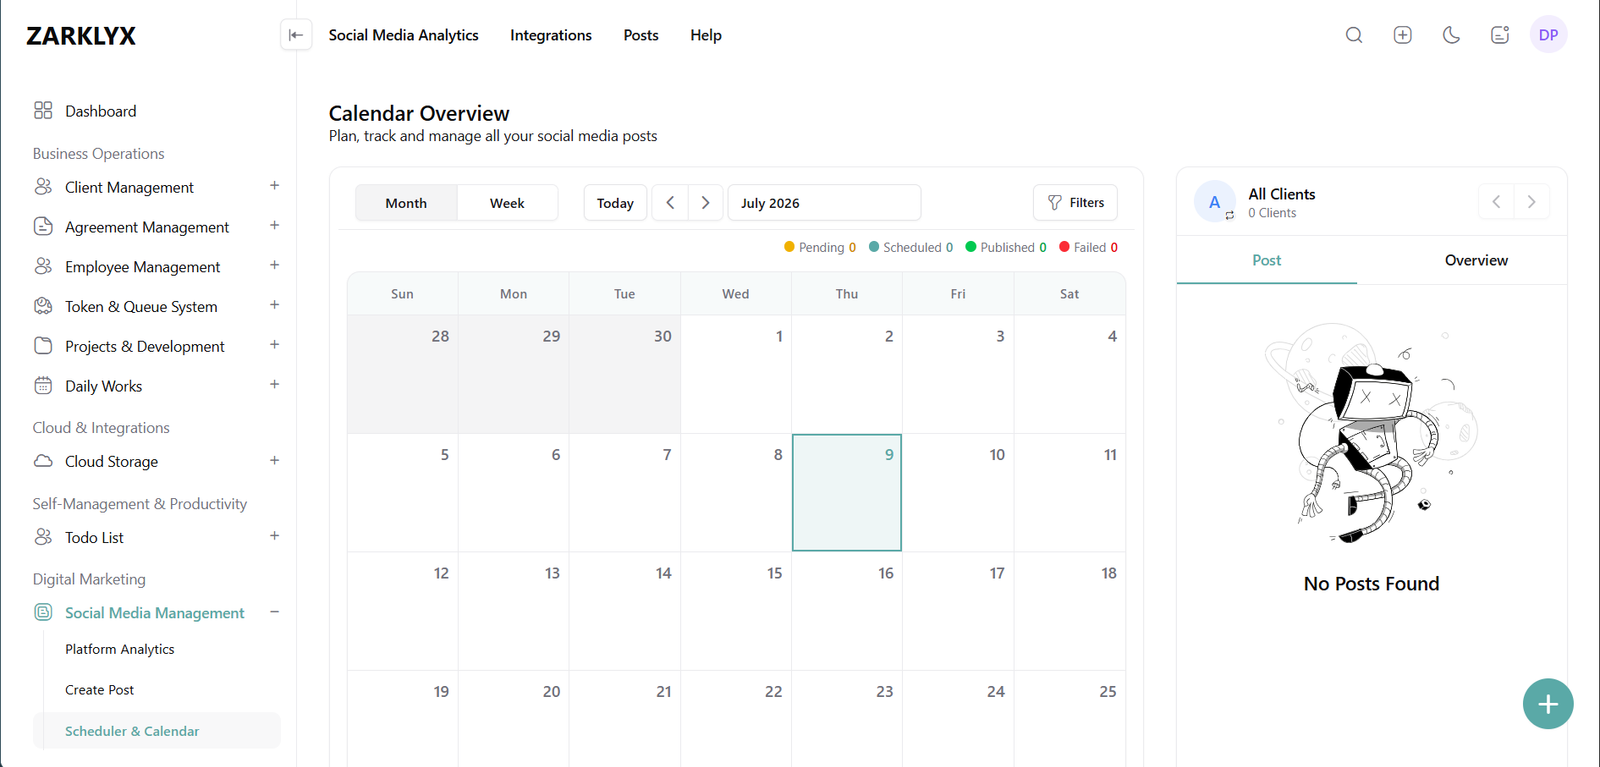
Task: Open the DP user avatar menu
Action: point(1548,35)
